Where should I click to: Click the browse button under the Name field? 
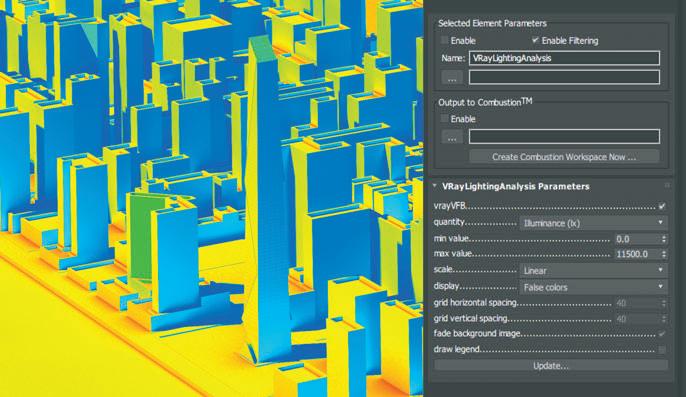tap(452, 77)
